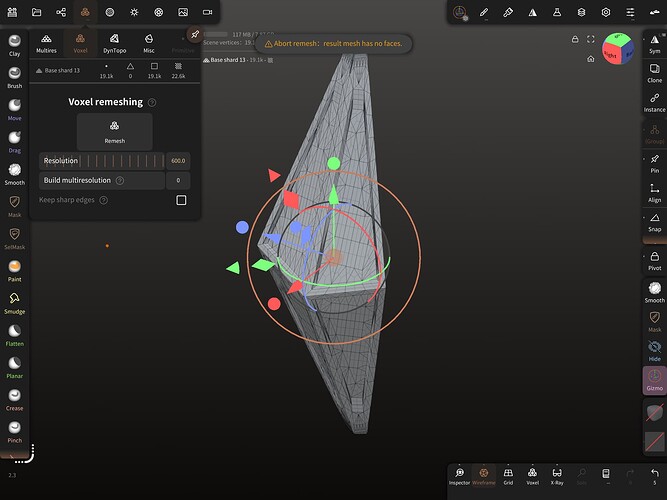The width and height of the screenshot is (667, 500).
Task: Toggle Keep sharp edges checkbox
Action: coord(181,200)
